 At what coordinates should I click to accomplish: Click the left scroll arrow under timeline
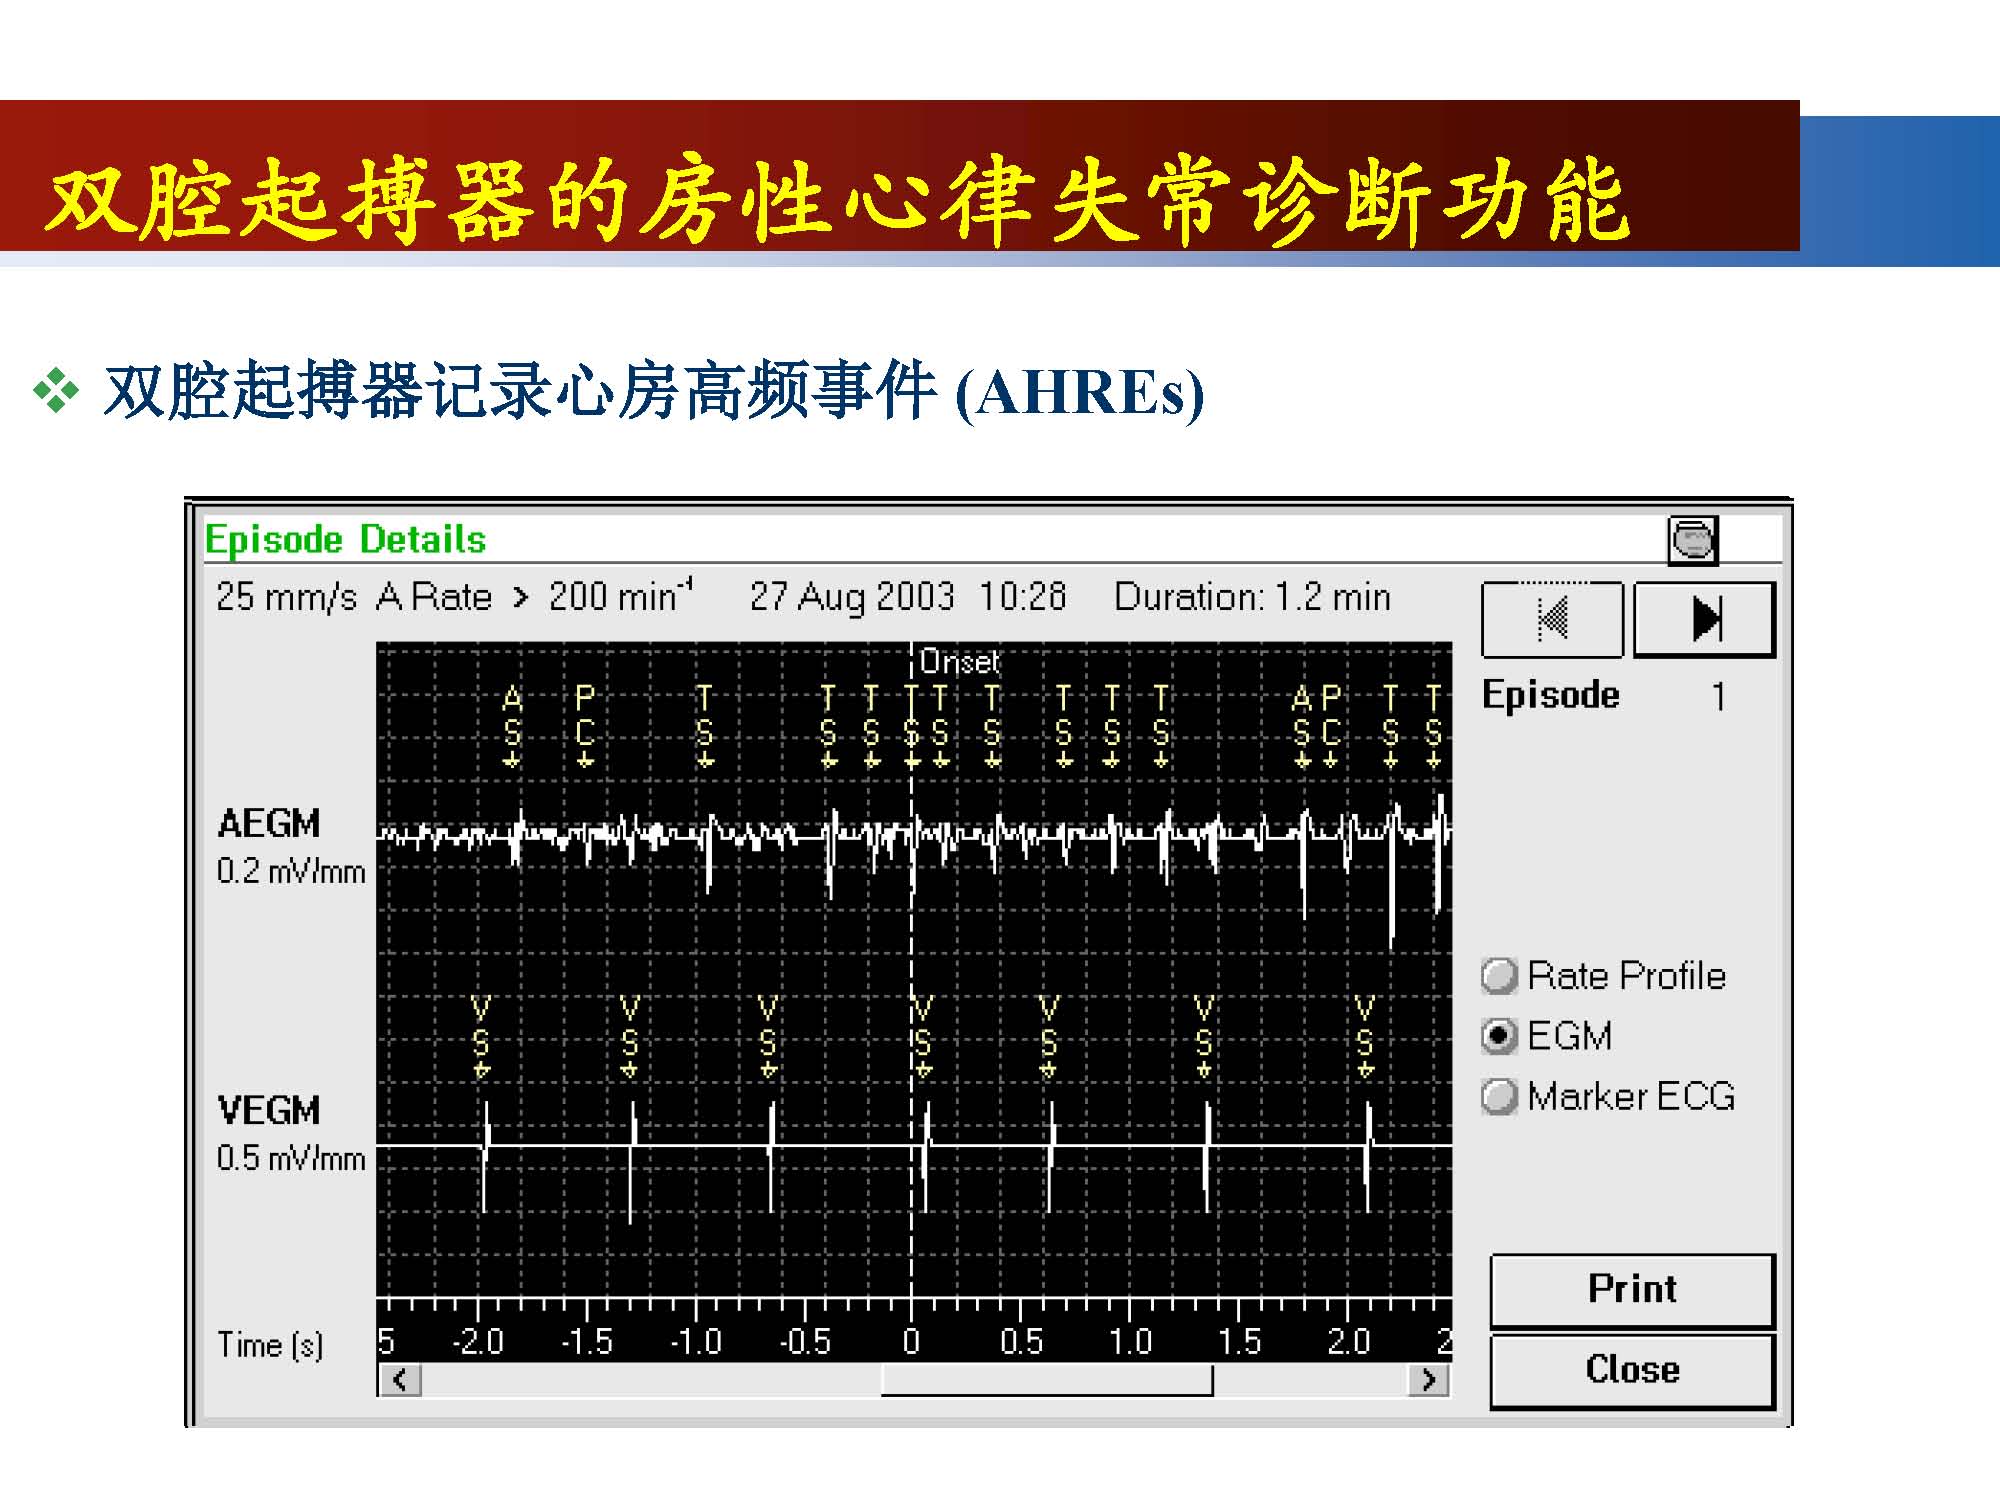[x=400, y=1380]
